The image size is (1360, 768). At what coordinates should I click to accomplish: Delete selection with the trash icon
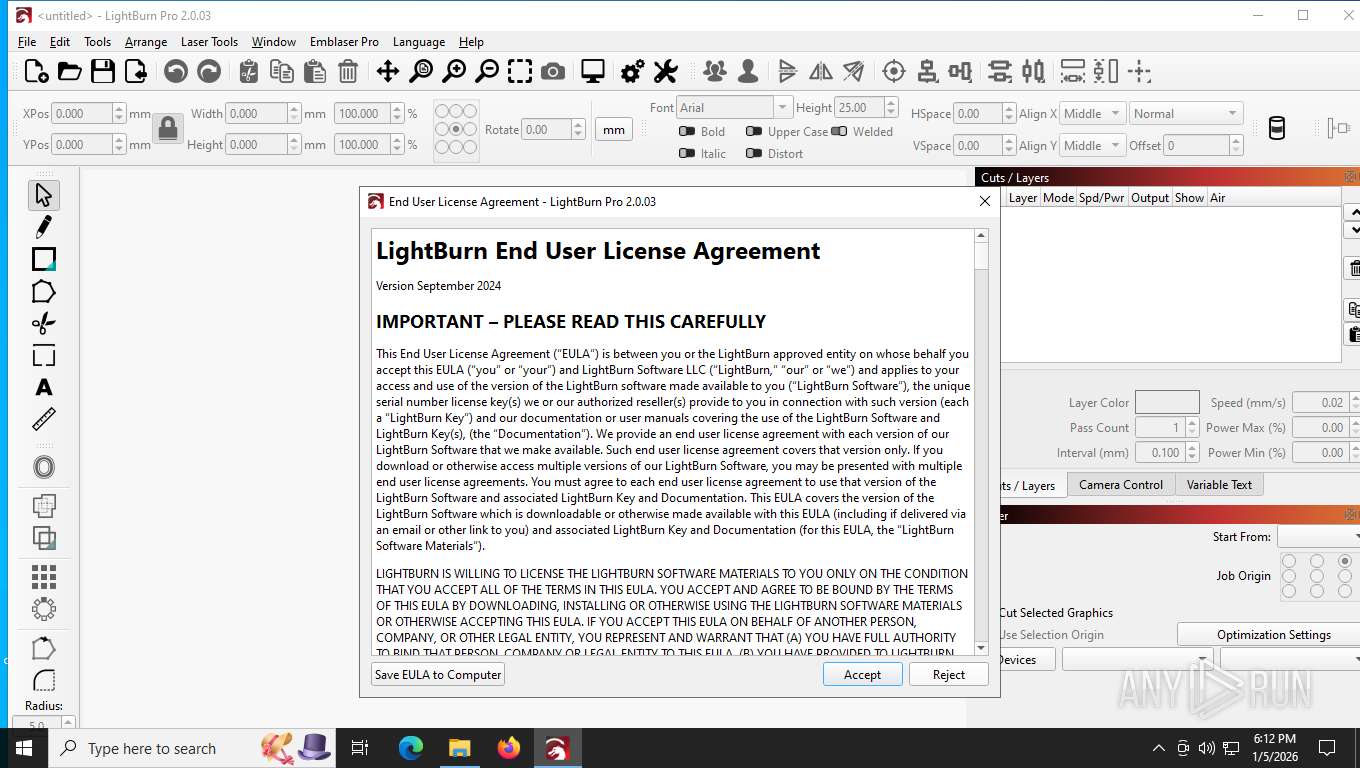pos(348,71)
